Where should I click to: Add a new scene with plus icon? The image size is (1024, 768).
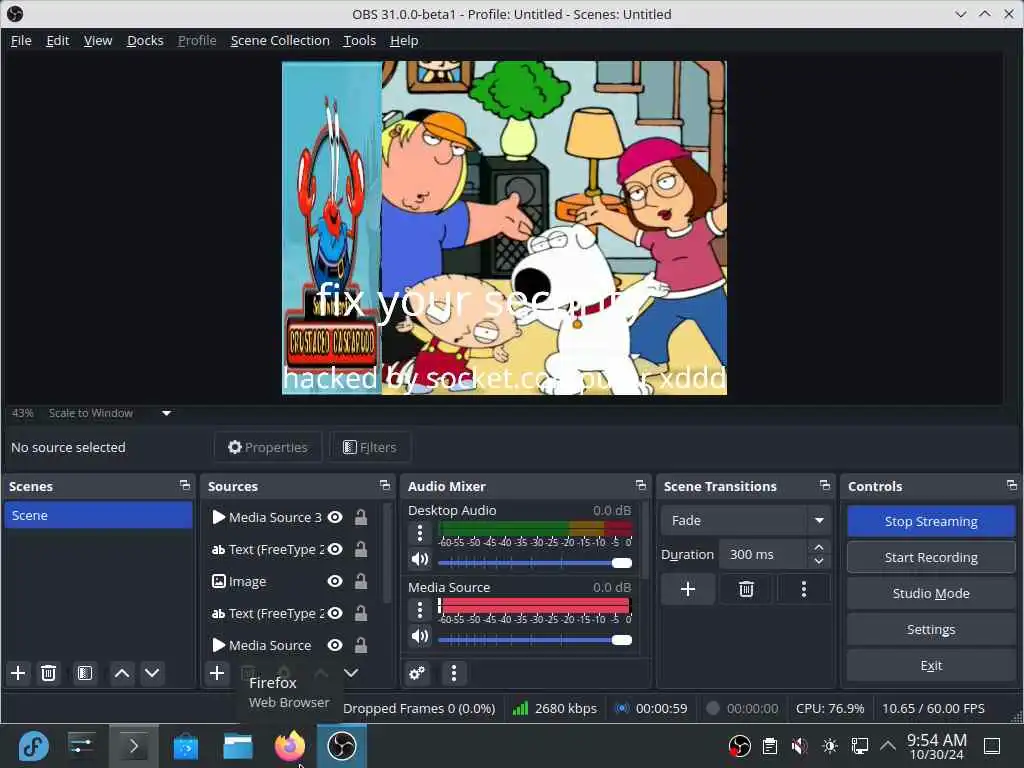pos(18,673)
